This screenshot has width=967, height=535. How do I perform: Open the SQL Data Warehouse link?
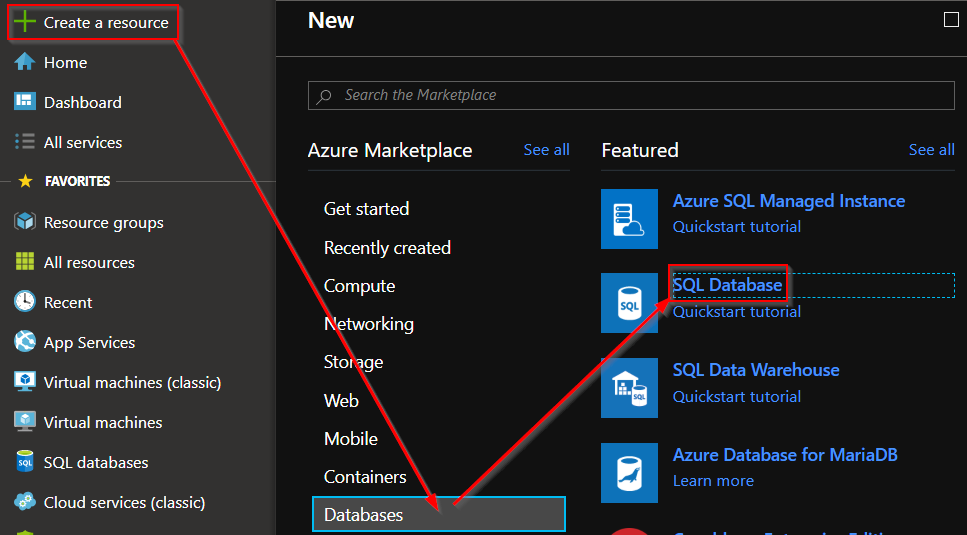pyautogui.click(x=756, y=370)
